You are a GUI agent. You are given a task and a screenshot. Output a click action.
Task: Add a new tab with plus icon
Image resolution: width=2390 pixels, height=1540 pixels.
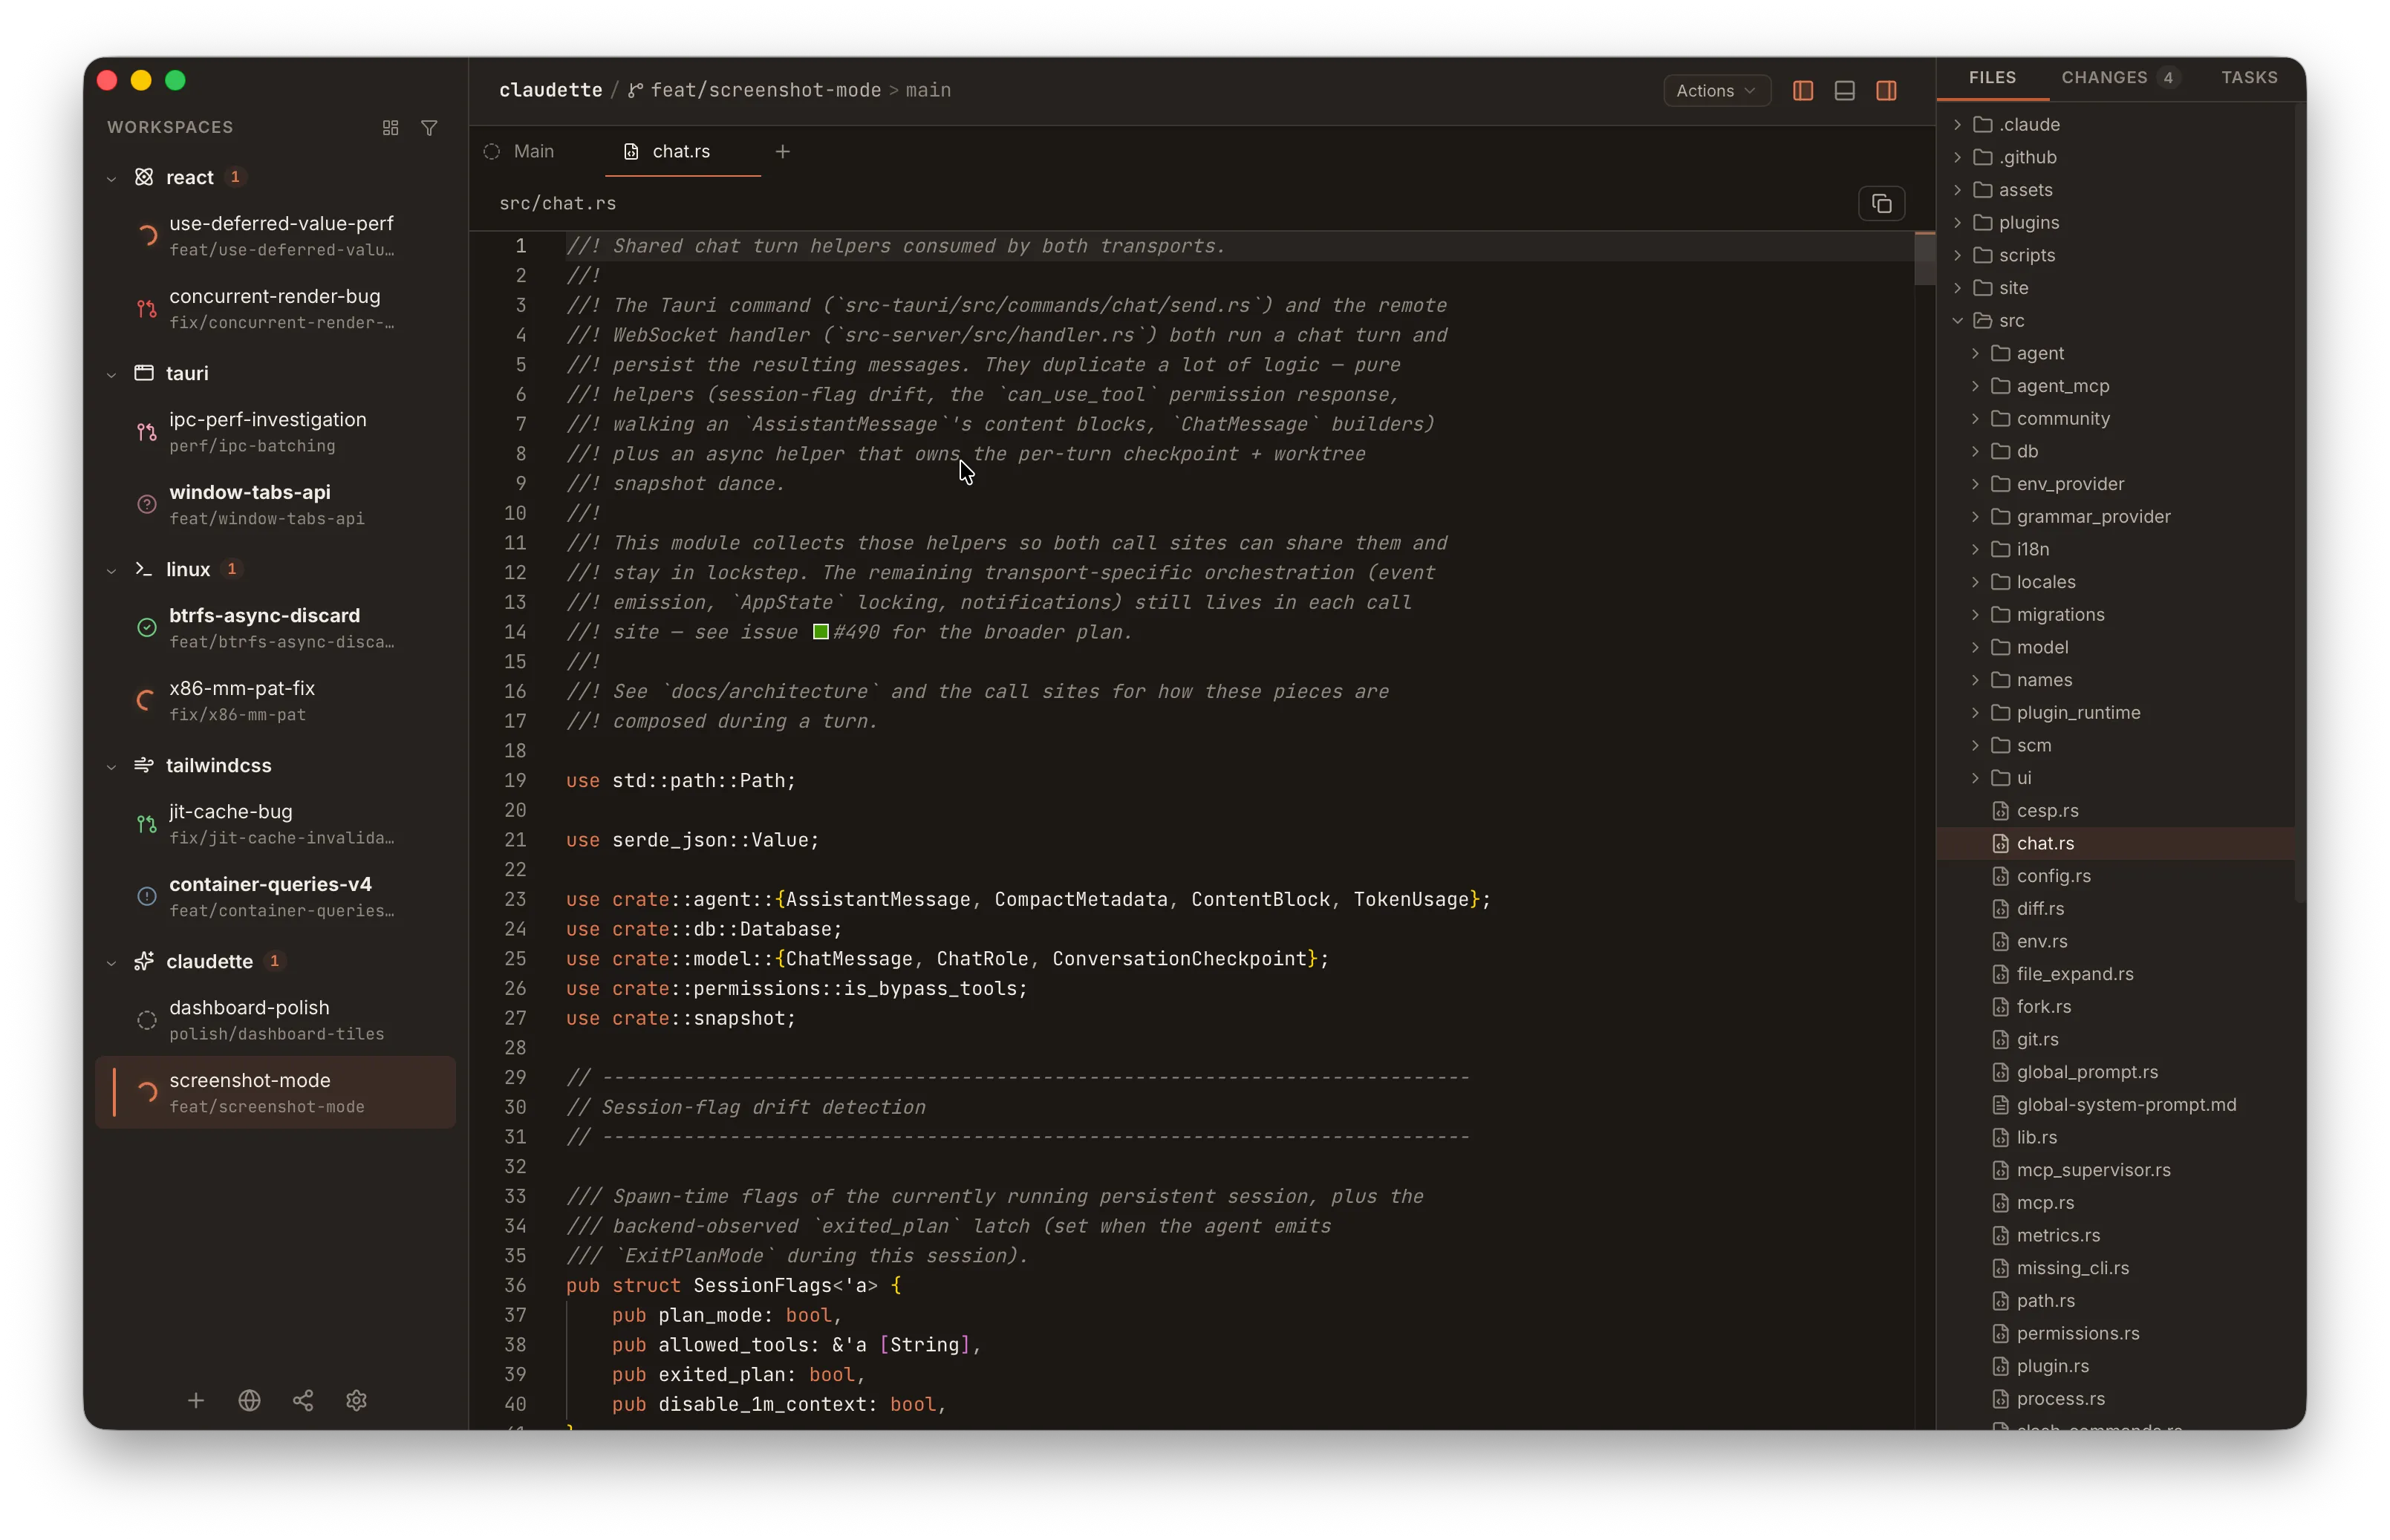tap(783, 152)
